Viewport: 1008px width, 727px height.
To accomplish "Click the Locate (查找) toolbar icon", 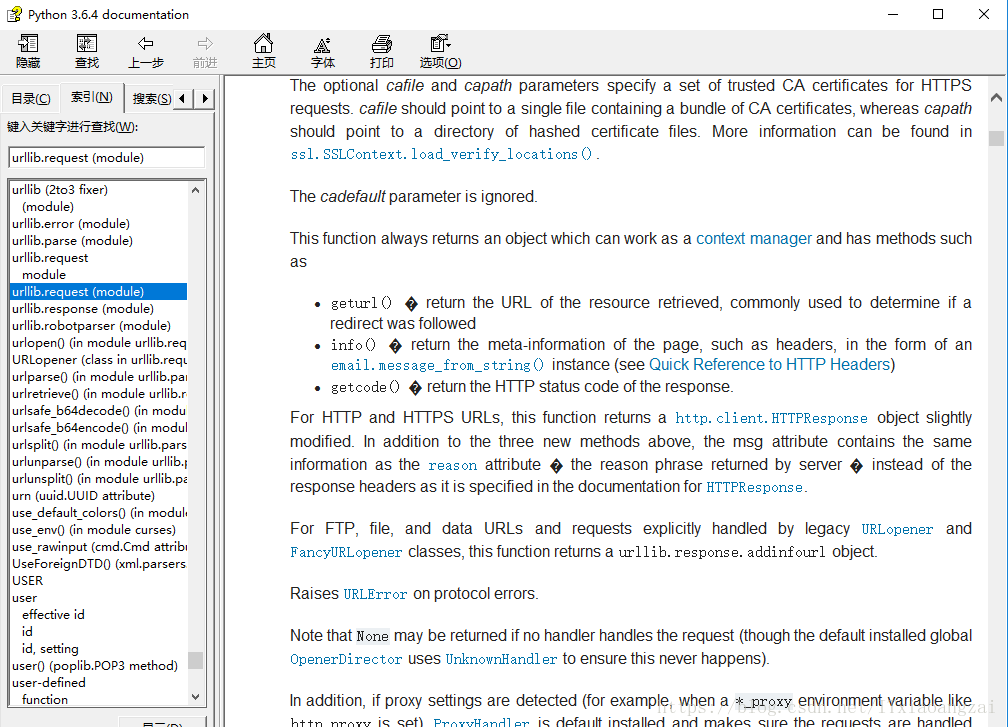I will [x=87, y=51].
